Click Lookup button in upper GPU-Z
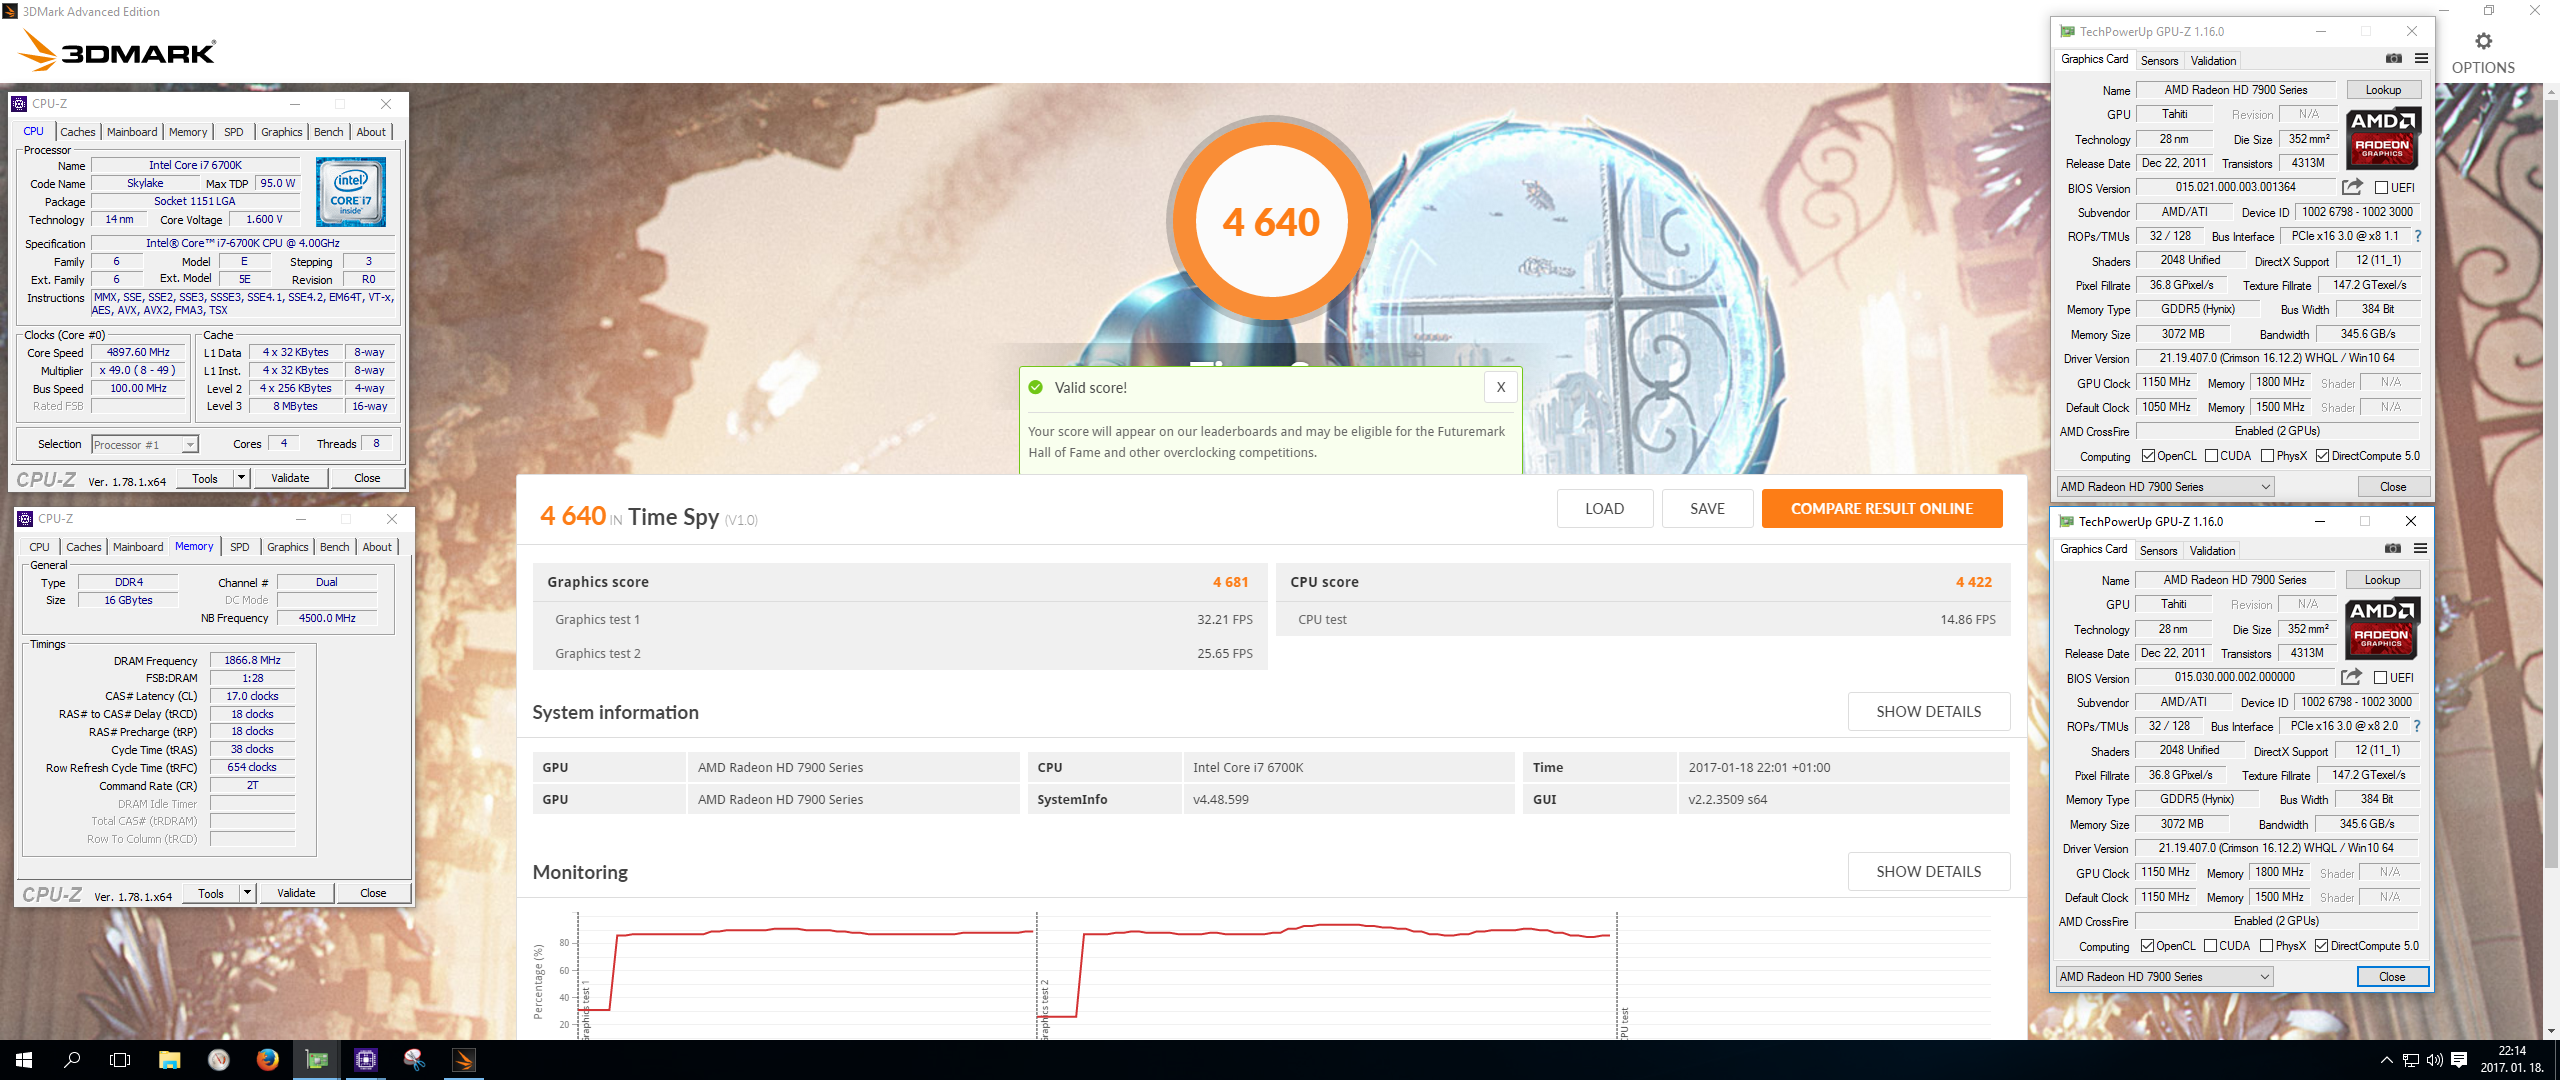 [2383, 90]
